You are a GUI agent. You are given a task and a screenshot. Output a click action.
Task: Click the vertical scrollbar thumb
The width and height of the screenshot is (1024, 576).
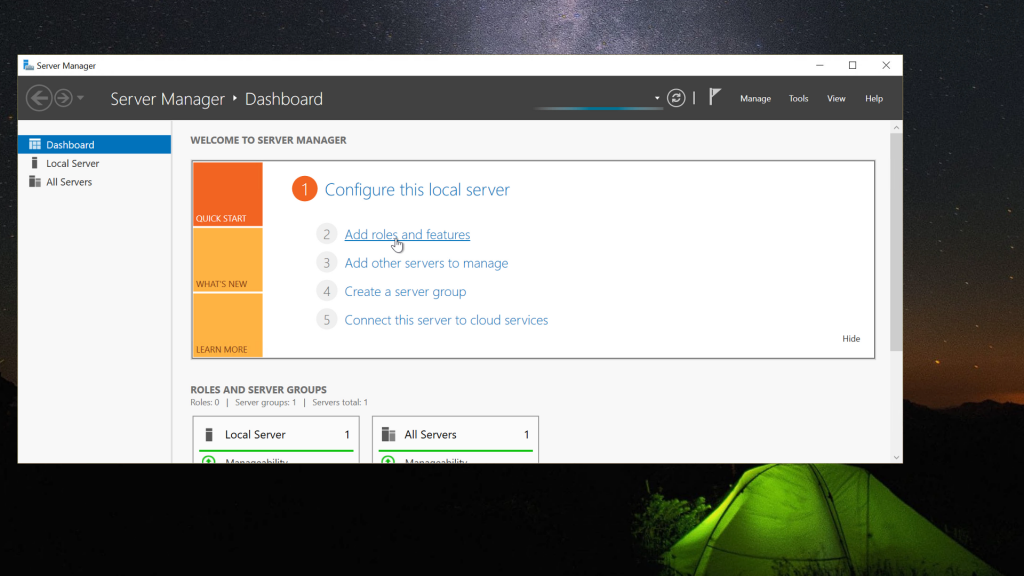point(896,242)
